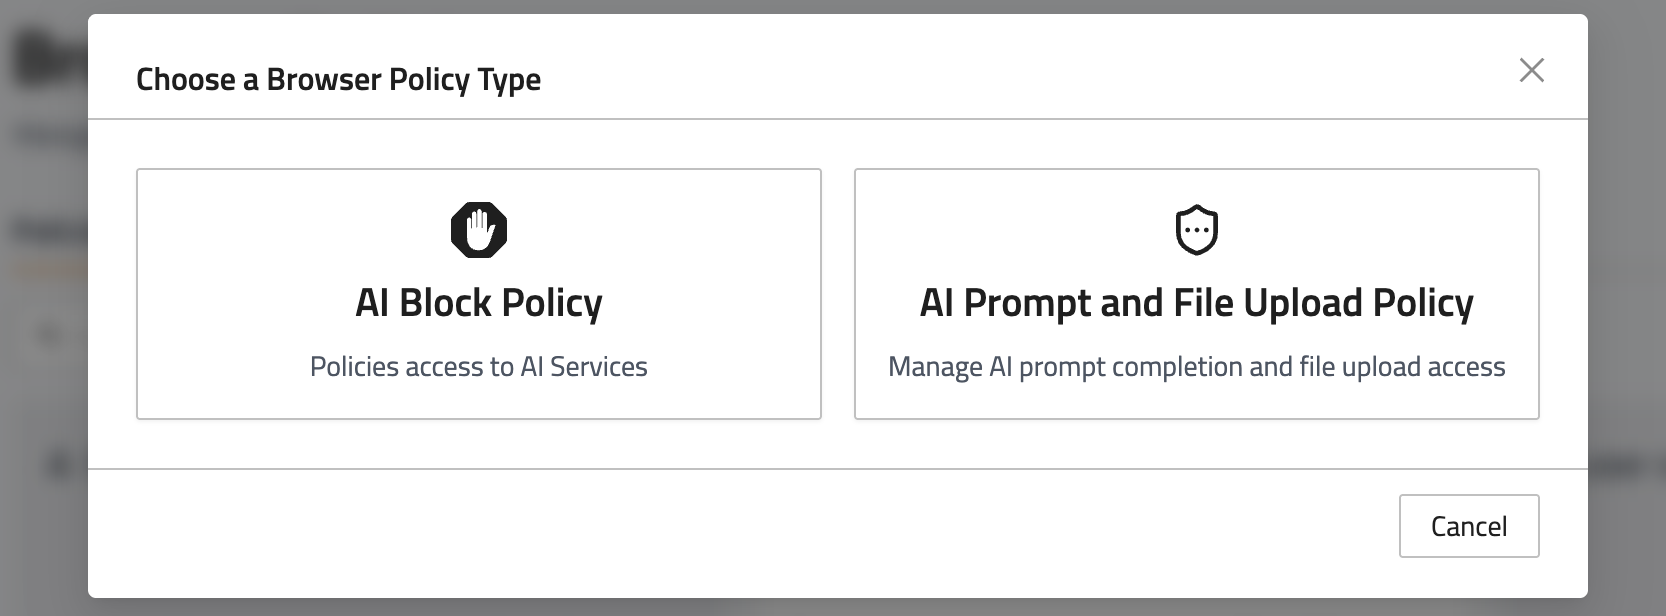
Task: Close the dialog with the X icon
Action: point(1531,70)
